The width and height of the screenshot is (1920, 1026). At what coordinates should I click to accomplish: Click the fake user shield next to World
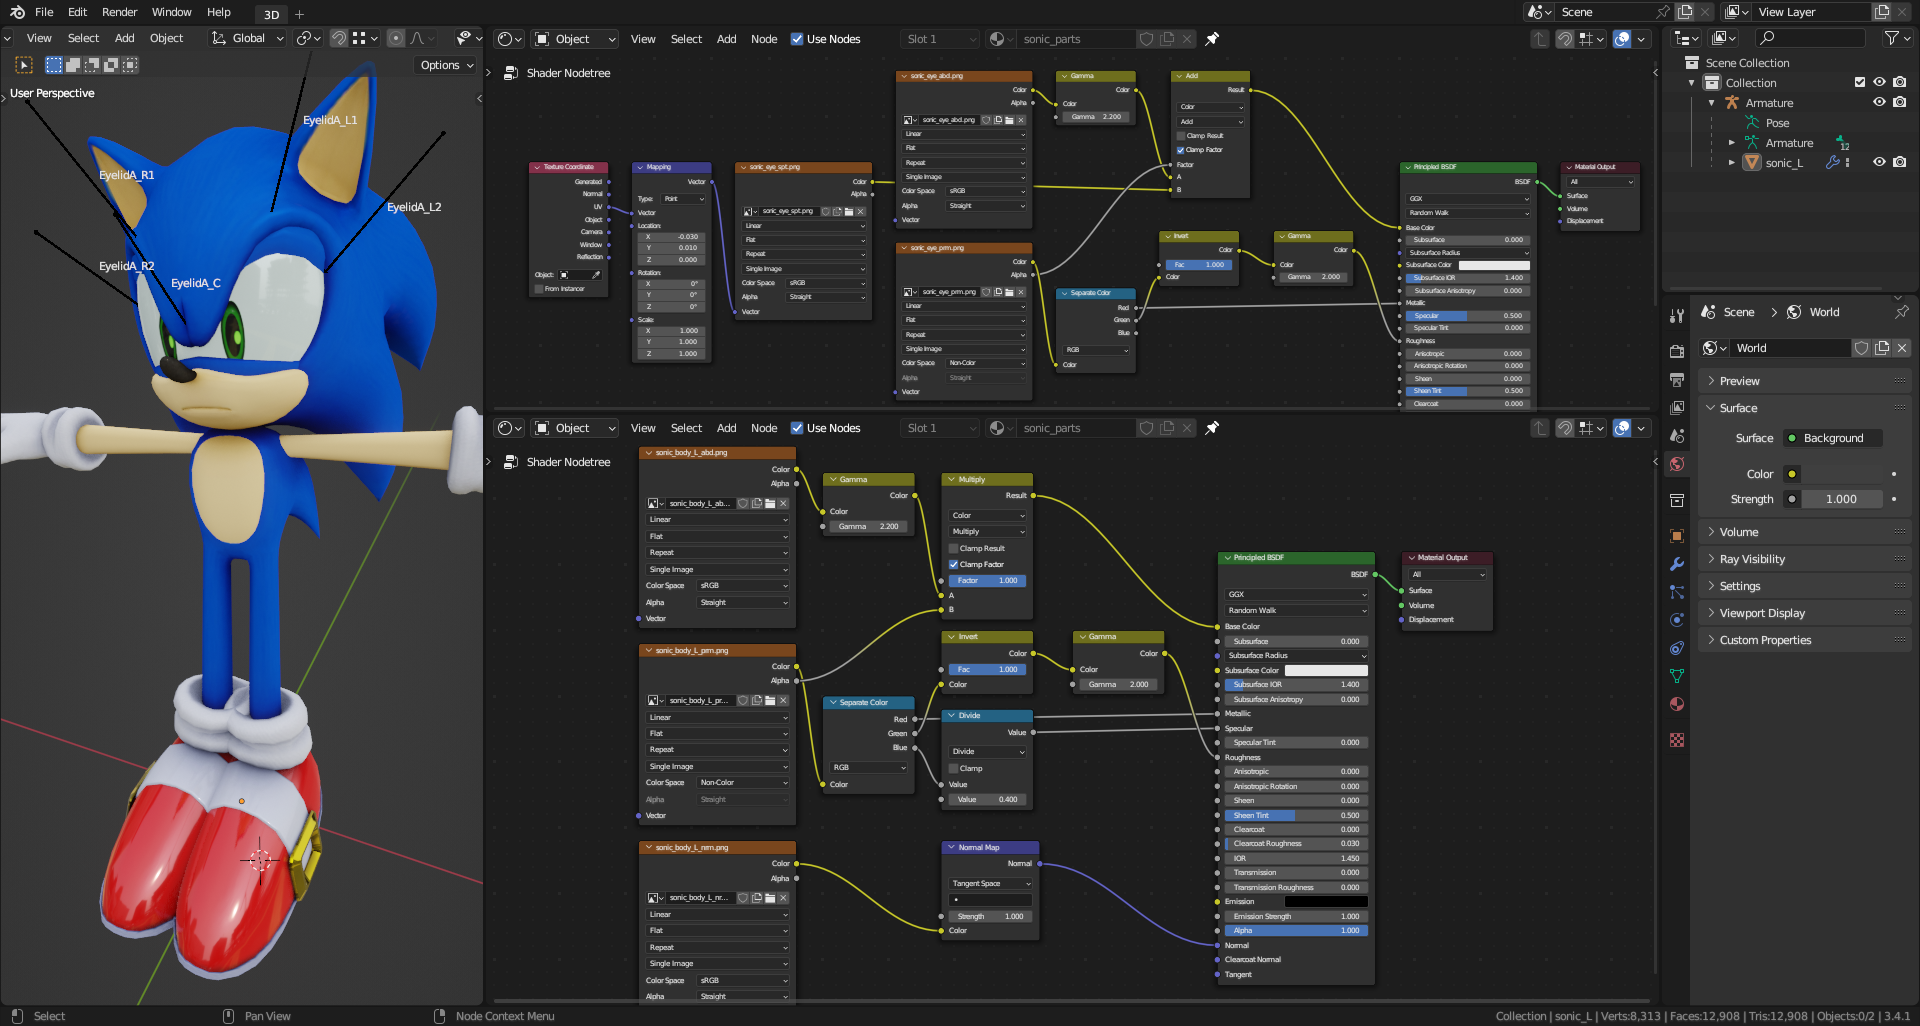[1862, 348]
